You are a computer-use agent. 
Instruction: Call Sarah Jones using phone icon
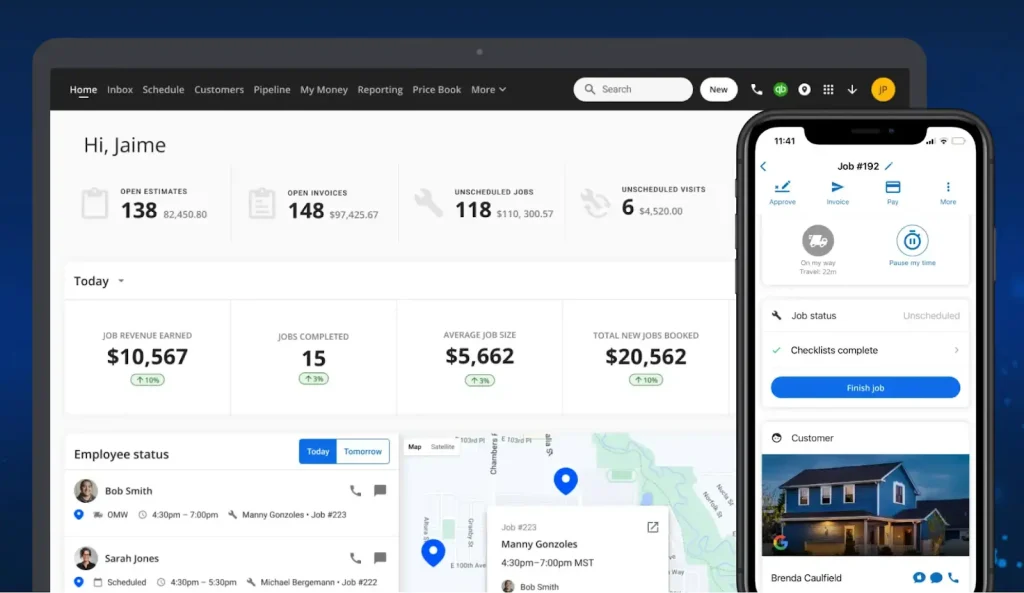355,558
